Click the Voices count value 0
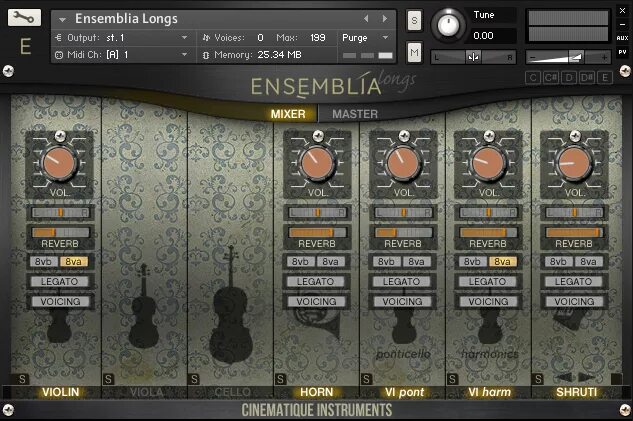The height and width of the screenshot is (421, 633). tap(260, 38)
